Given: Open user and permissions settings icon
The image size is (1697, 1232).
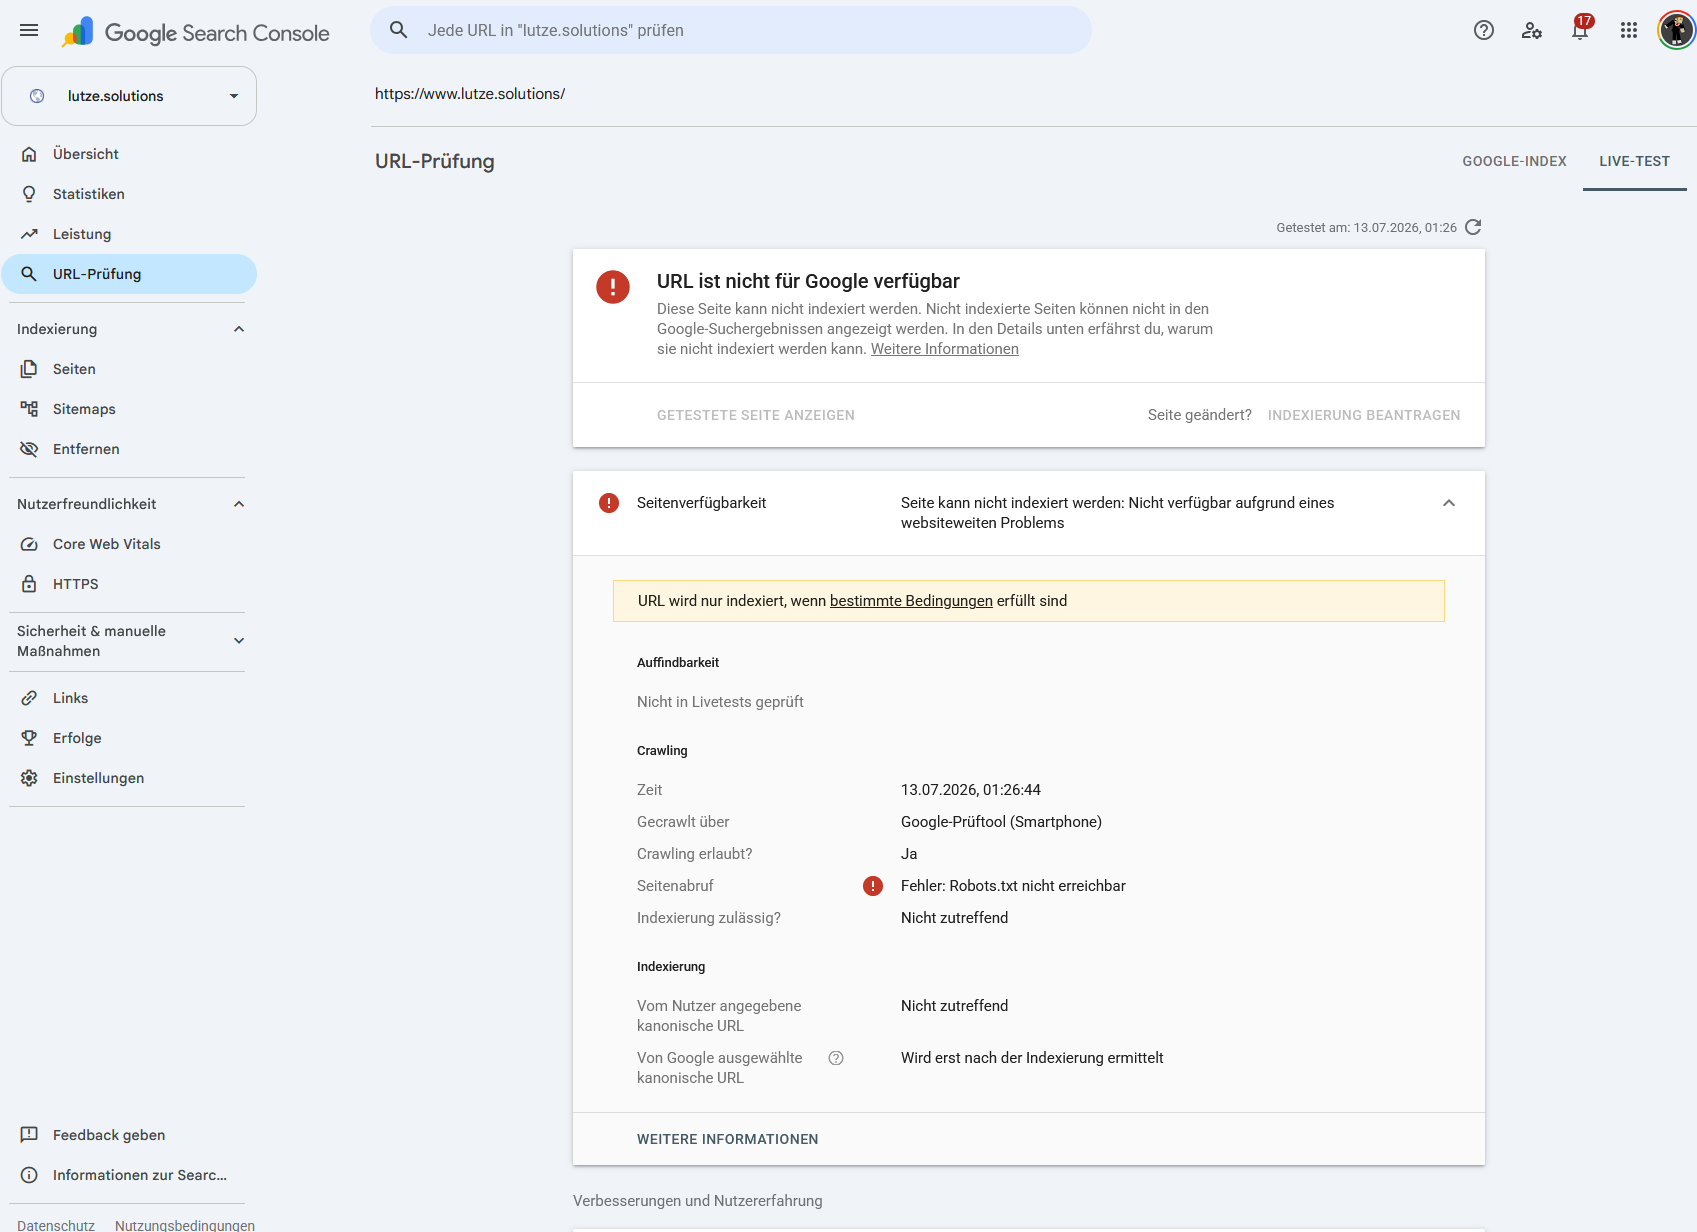Looking at the screenshot, I should (1532, 30).
